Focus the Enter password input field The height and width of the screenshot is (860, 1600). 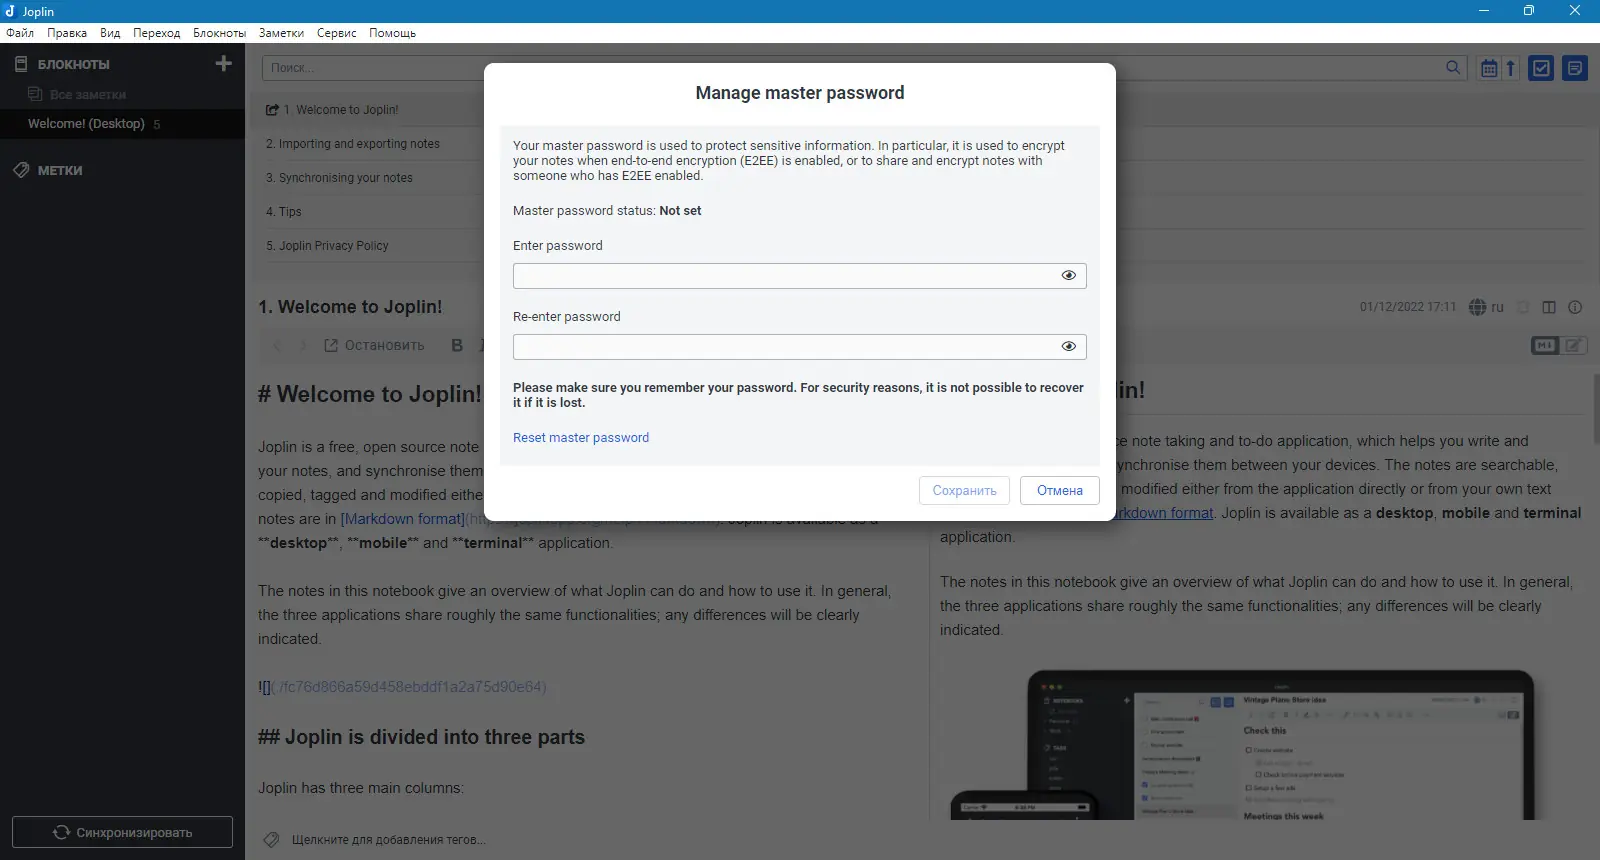click(x=800, y=276)
